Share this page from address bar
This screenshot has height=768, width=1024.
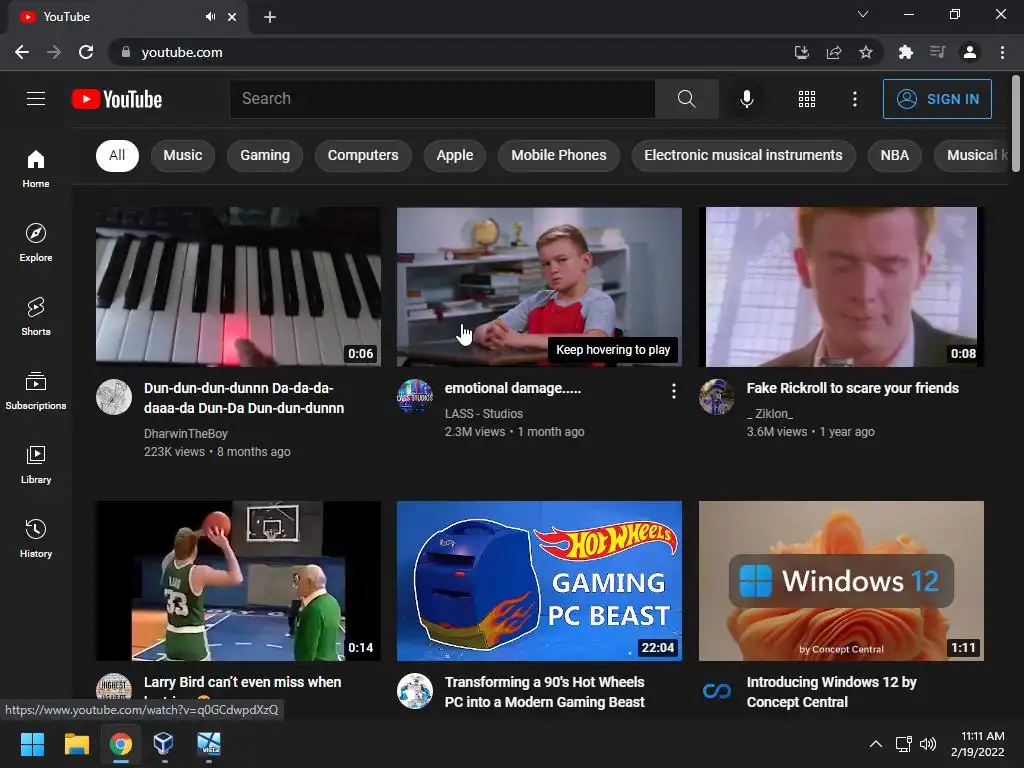pyautogui.click(x=834, y=52)
